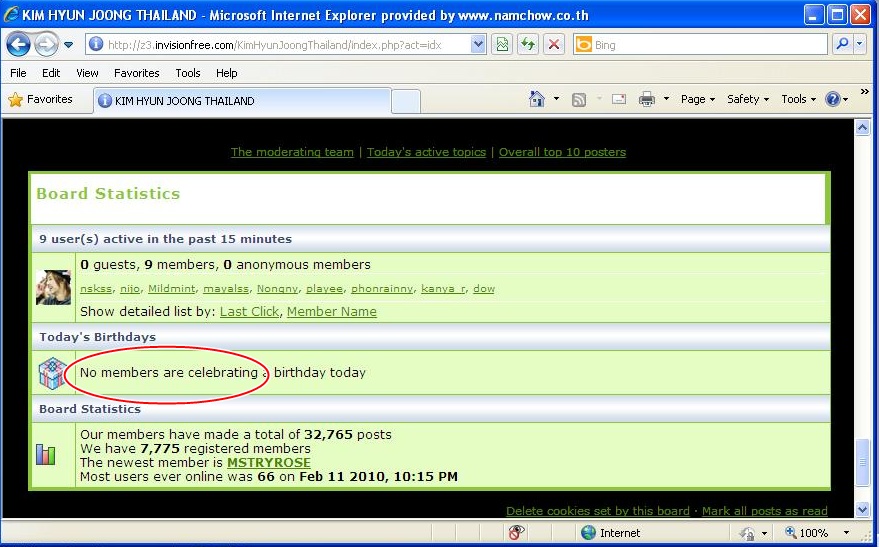
Task: Open member Mildmint profile
Action: pos(172,289)
